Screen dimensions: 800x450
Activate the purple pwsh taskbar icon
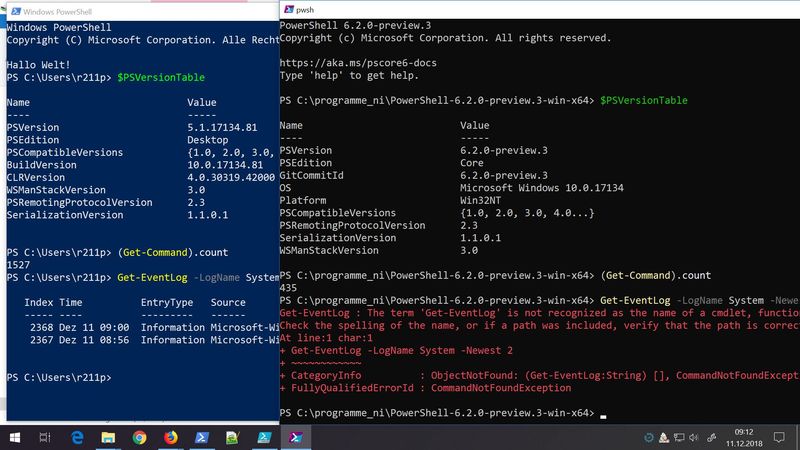295,437
